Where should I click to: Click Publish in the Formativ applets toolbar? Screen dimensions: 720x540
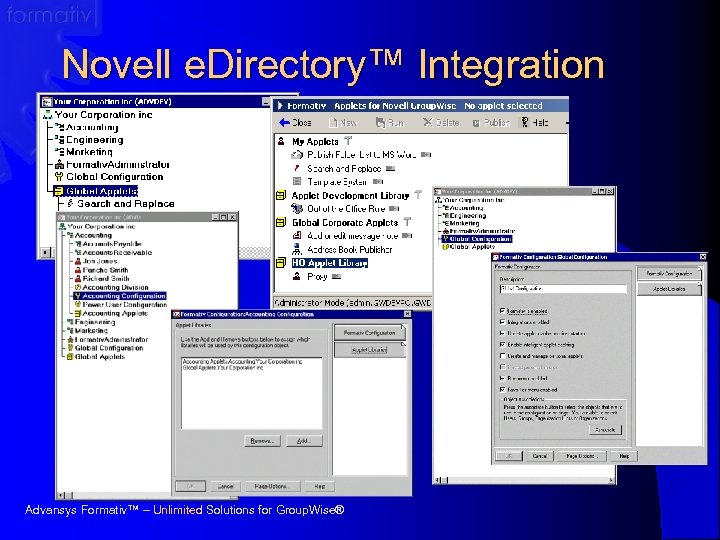coord(491,123)
